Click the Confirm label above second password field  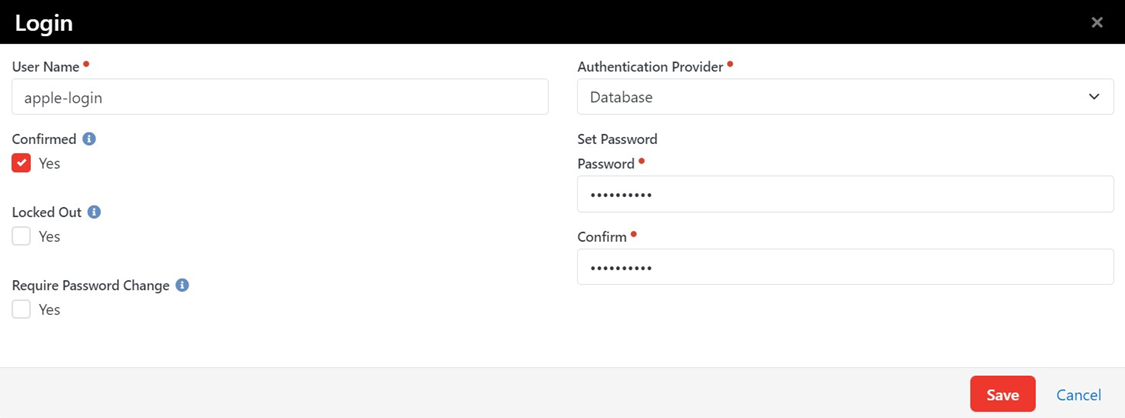(x=602, y=237)
